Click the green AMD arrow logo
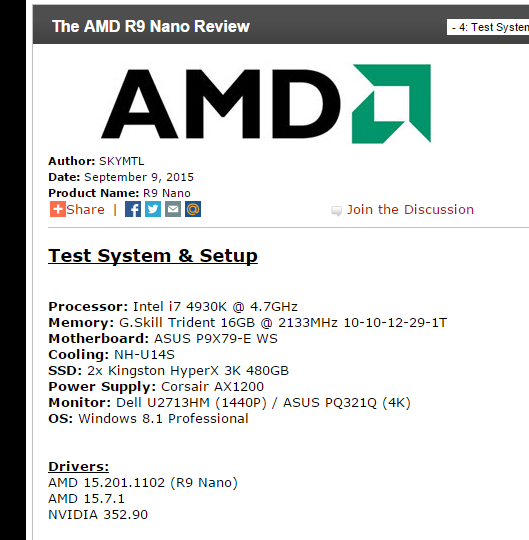The width and height of the screenshot is (529, 540). 391,104
